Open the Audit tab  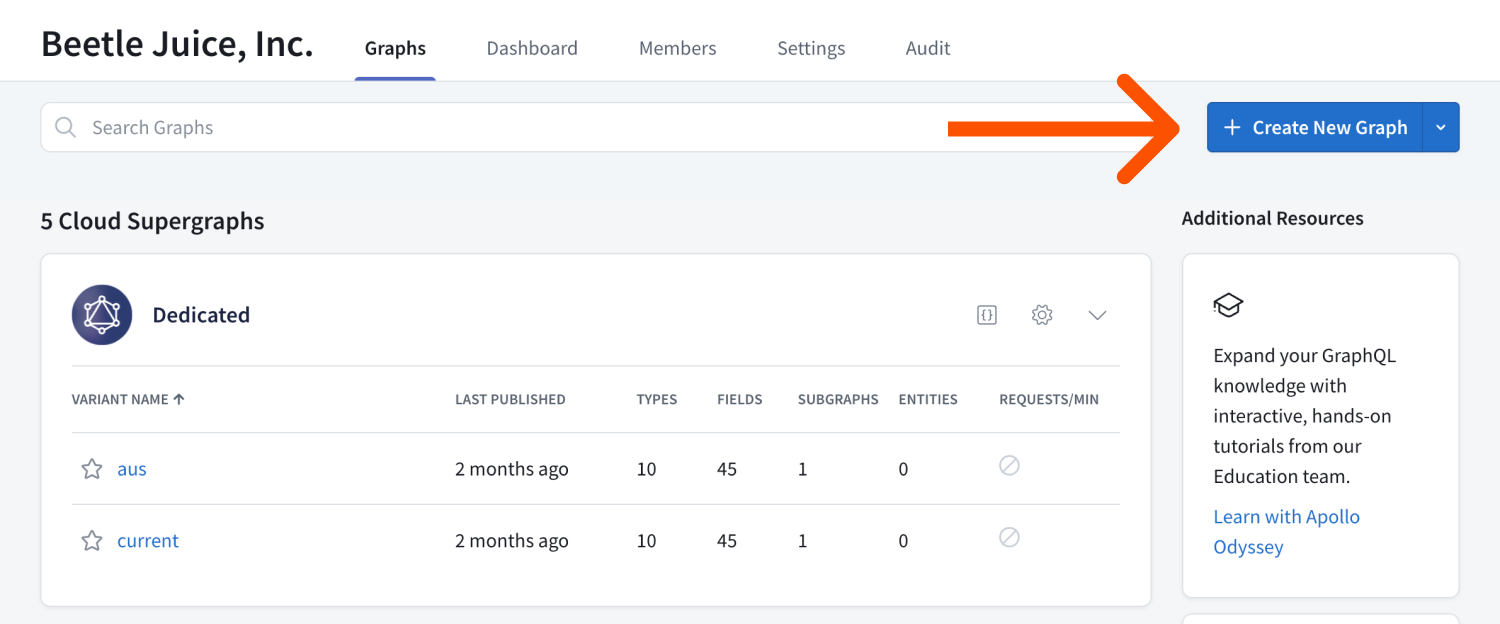pos(927,47)
